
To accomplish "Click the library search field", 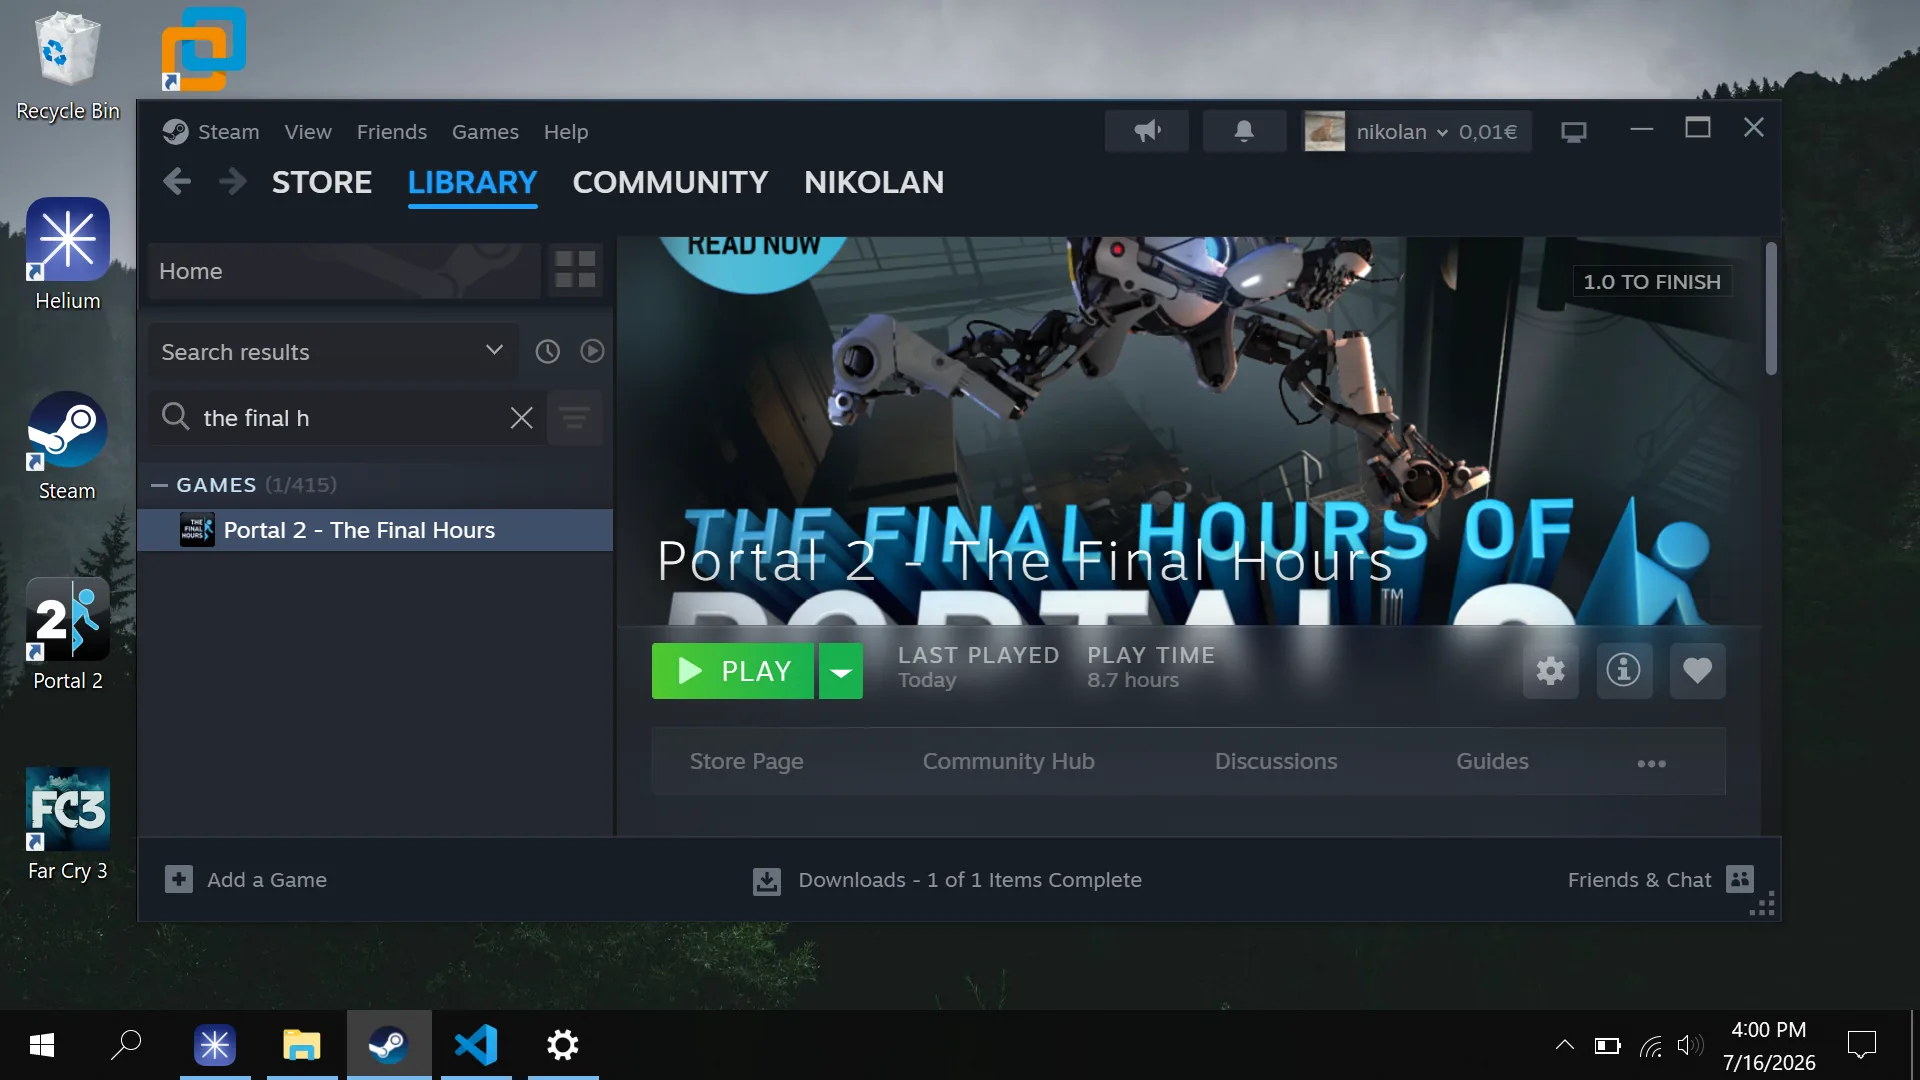I will [x=345, y=418].
